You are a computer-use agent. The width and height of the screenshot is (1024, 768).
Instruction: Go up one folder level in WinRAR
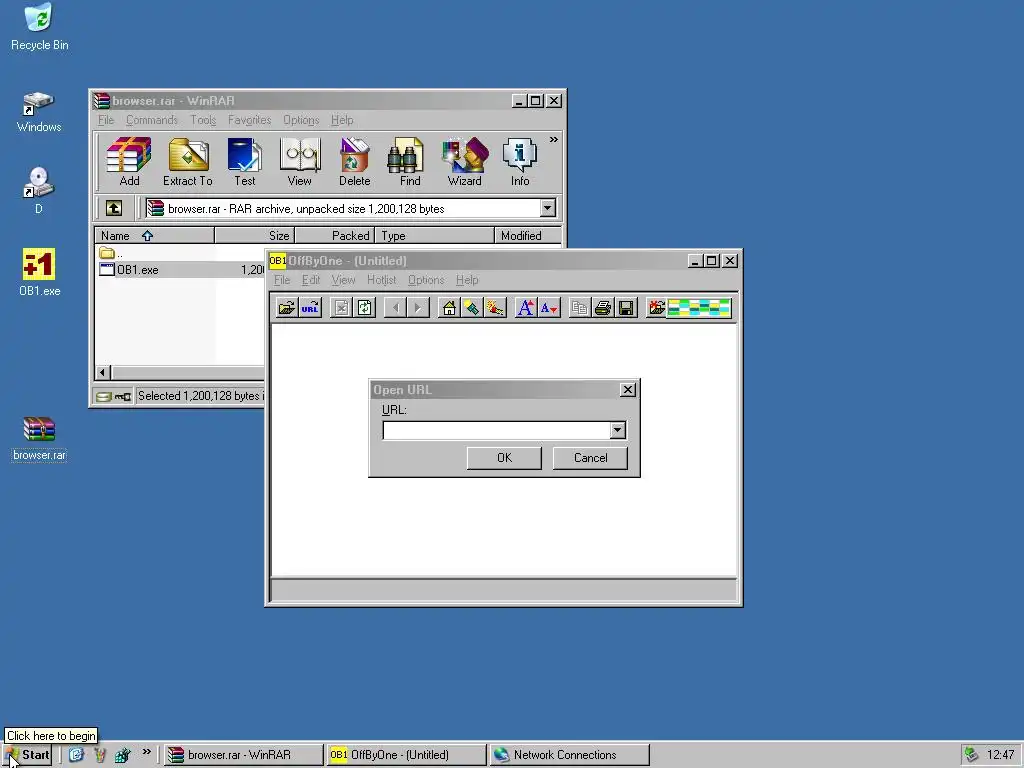pyautogui.click(x=114, y=208)
